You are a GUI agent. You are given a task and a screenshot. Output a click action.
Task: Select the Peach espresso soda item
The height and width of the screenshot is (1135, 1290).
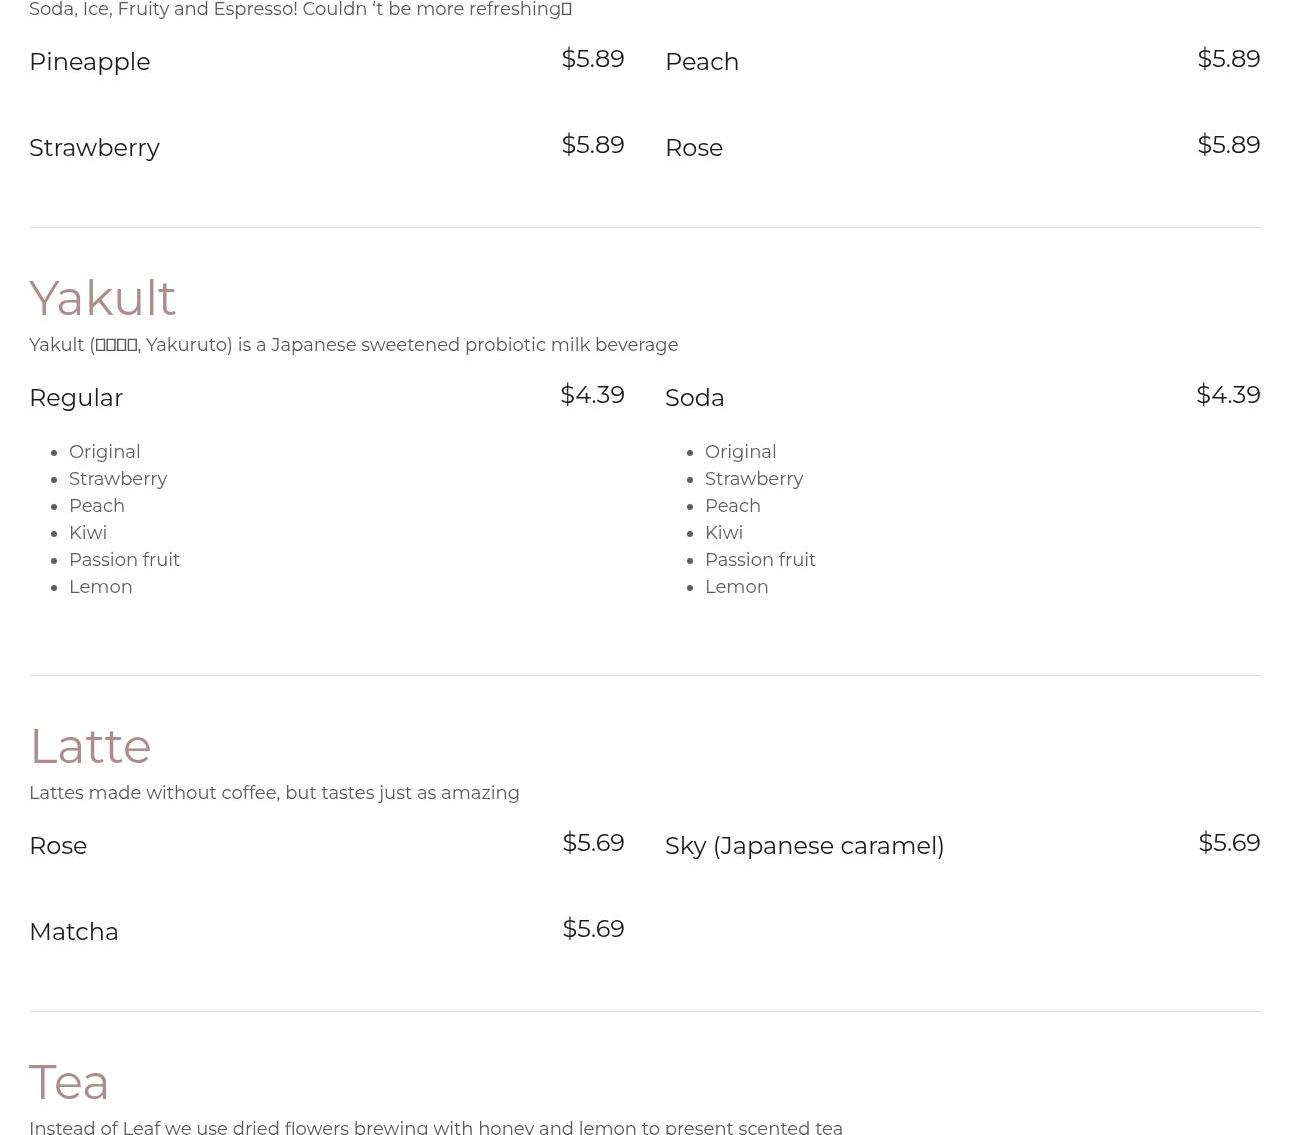[x=701, y=62]
